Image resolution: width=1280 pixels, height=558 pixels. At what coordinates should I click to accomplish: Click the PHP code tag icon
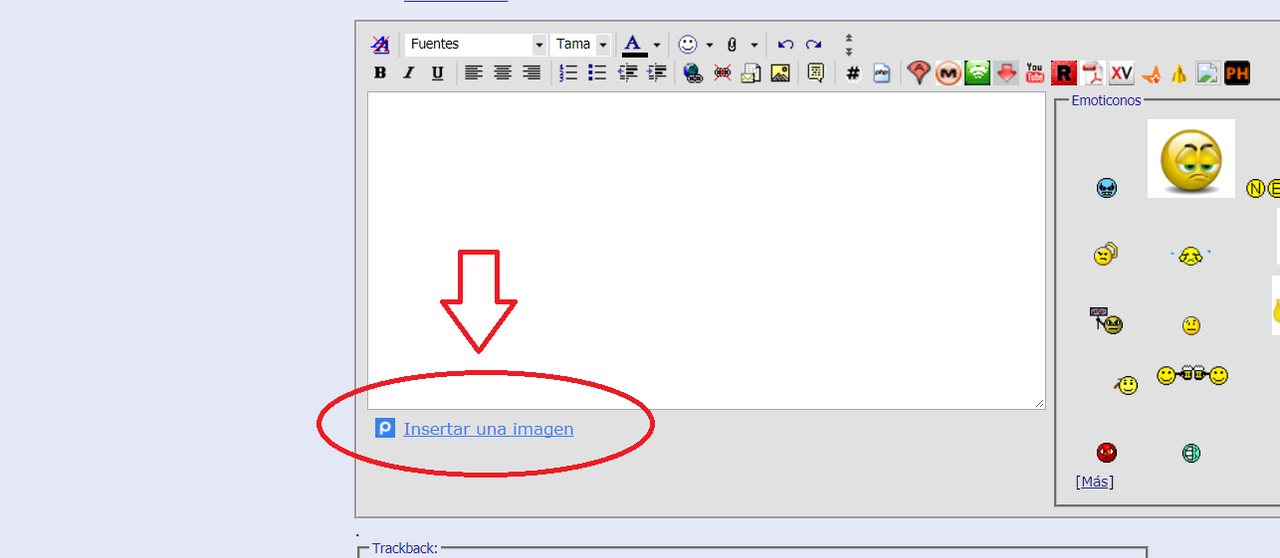tap(881, 73)
